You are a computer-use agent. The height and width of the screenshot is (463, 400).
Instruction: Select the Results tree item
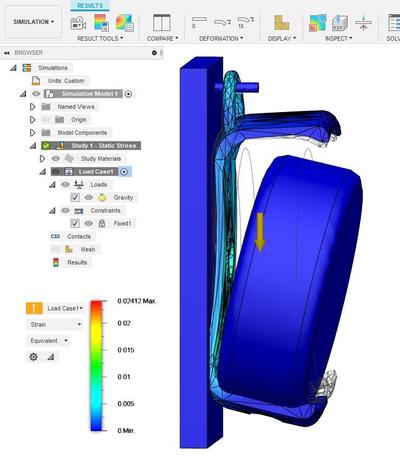(x=77, y=262)
